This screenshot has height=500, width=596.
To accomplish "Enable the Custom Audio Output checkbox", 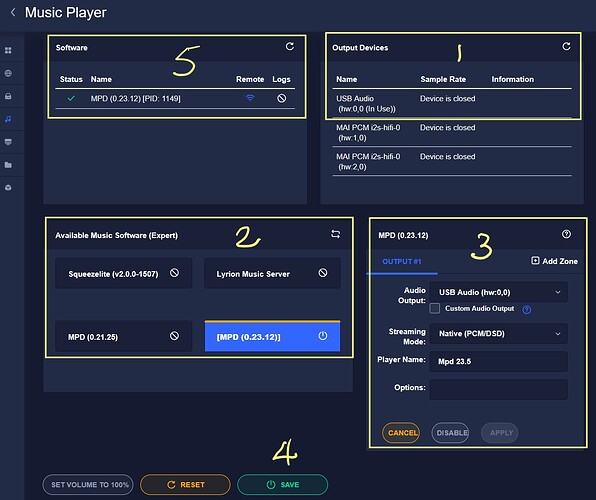I will tap(434, 308).
